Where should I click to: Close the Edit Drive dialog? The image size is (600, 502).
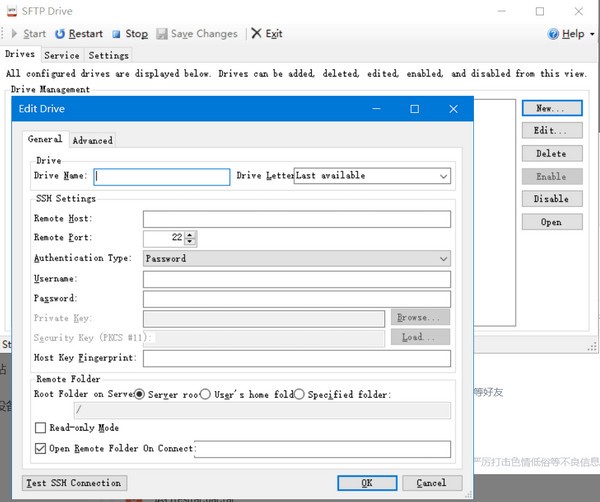click(x=453, y=109)
